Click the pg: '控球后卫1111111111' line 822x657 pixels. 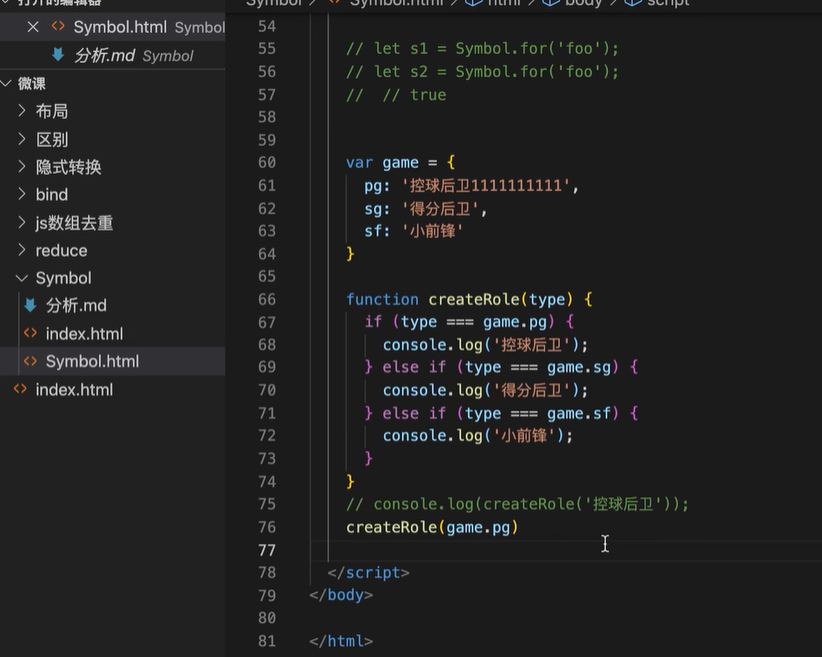click(x=471, y=186)
